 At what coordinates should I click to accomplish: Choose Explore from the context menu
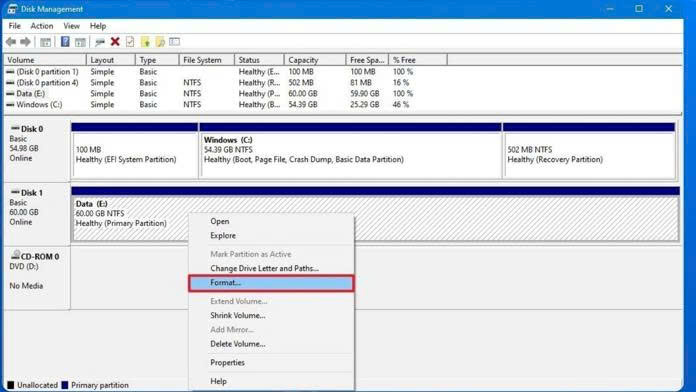click(x=271, y=235)
